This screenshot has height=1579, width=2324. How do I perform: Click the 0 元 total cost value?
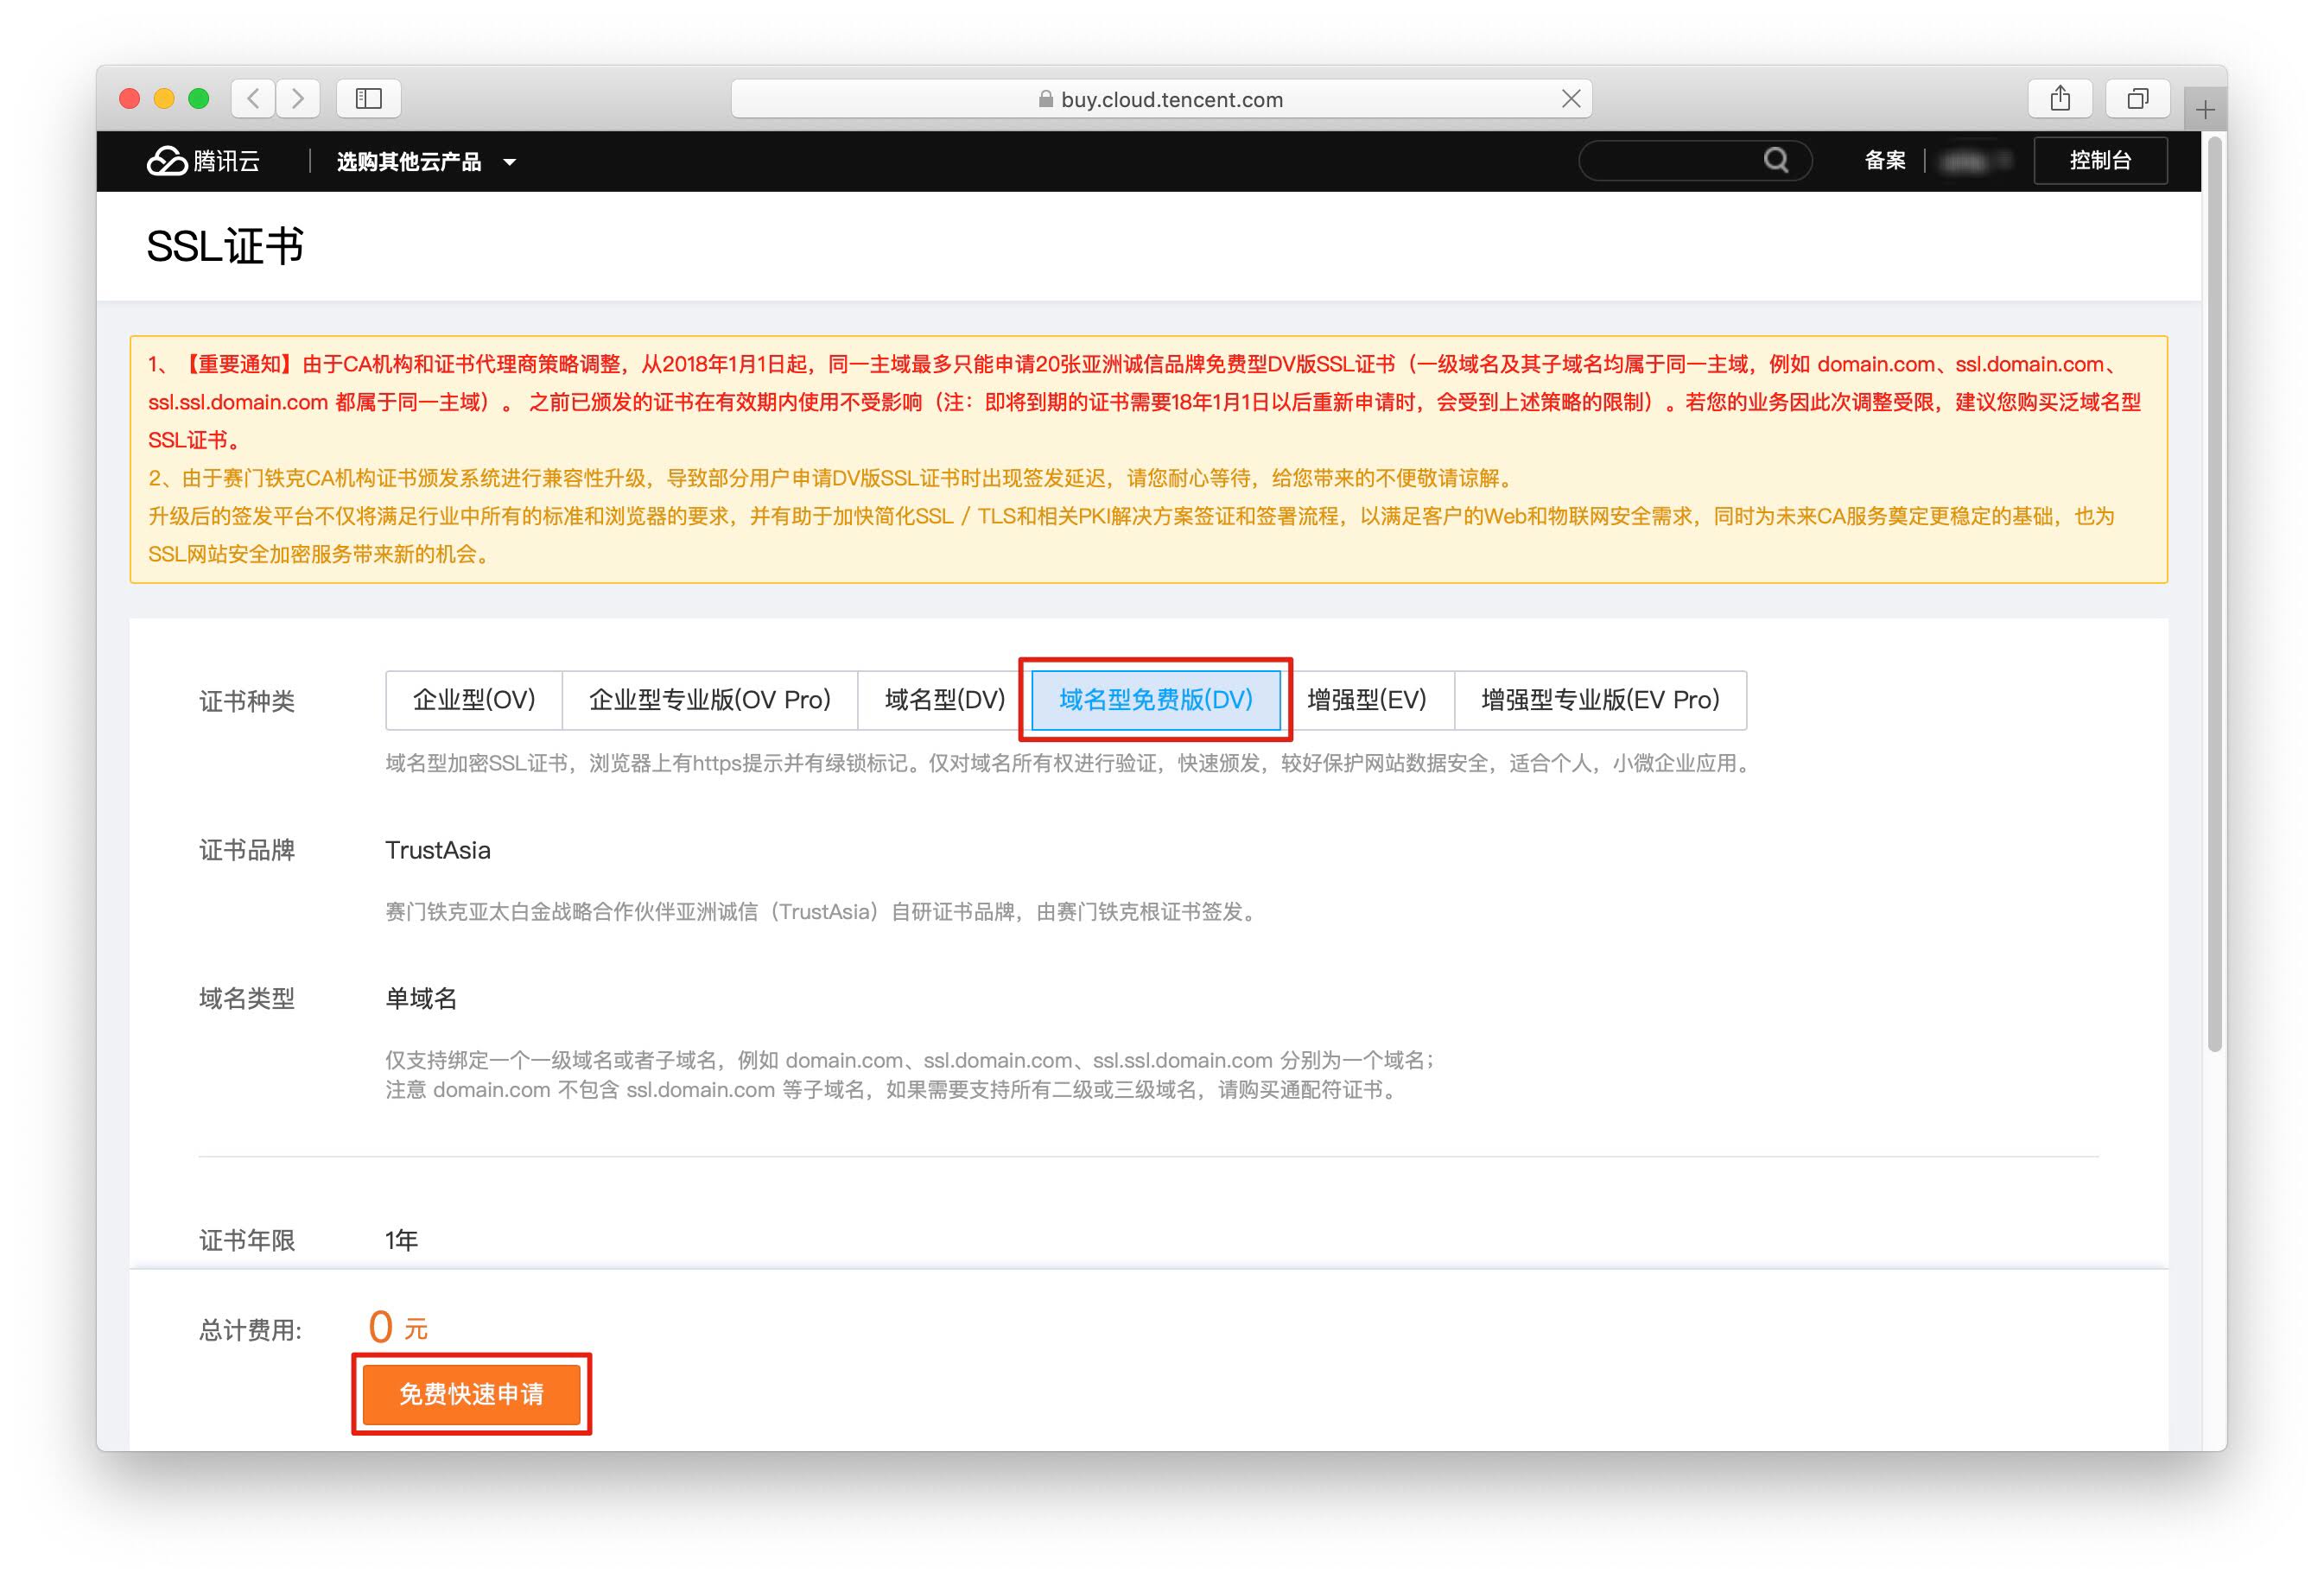(x=398, y=1328)
